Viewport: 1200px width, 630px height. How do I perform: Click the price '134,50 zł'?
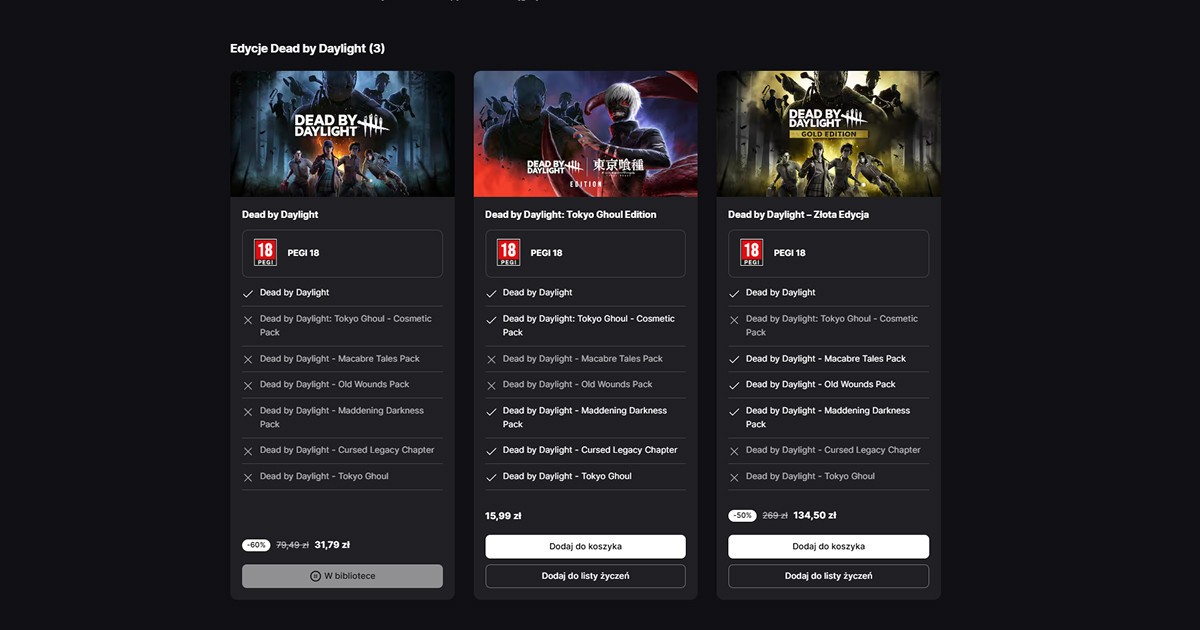[x=815, y=516]
